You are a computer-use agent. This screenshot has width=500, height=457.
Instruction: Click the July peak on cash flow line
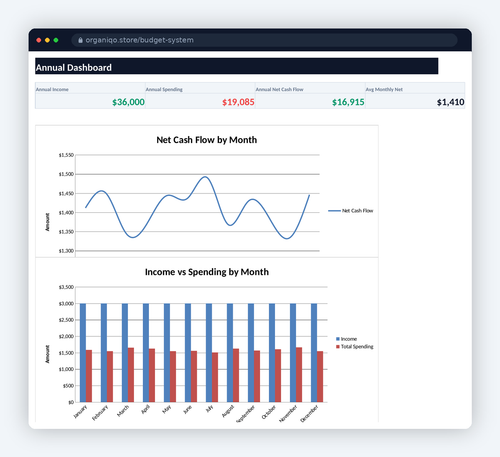click(x=205, y=177)
